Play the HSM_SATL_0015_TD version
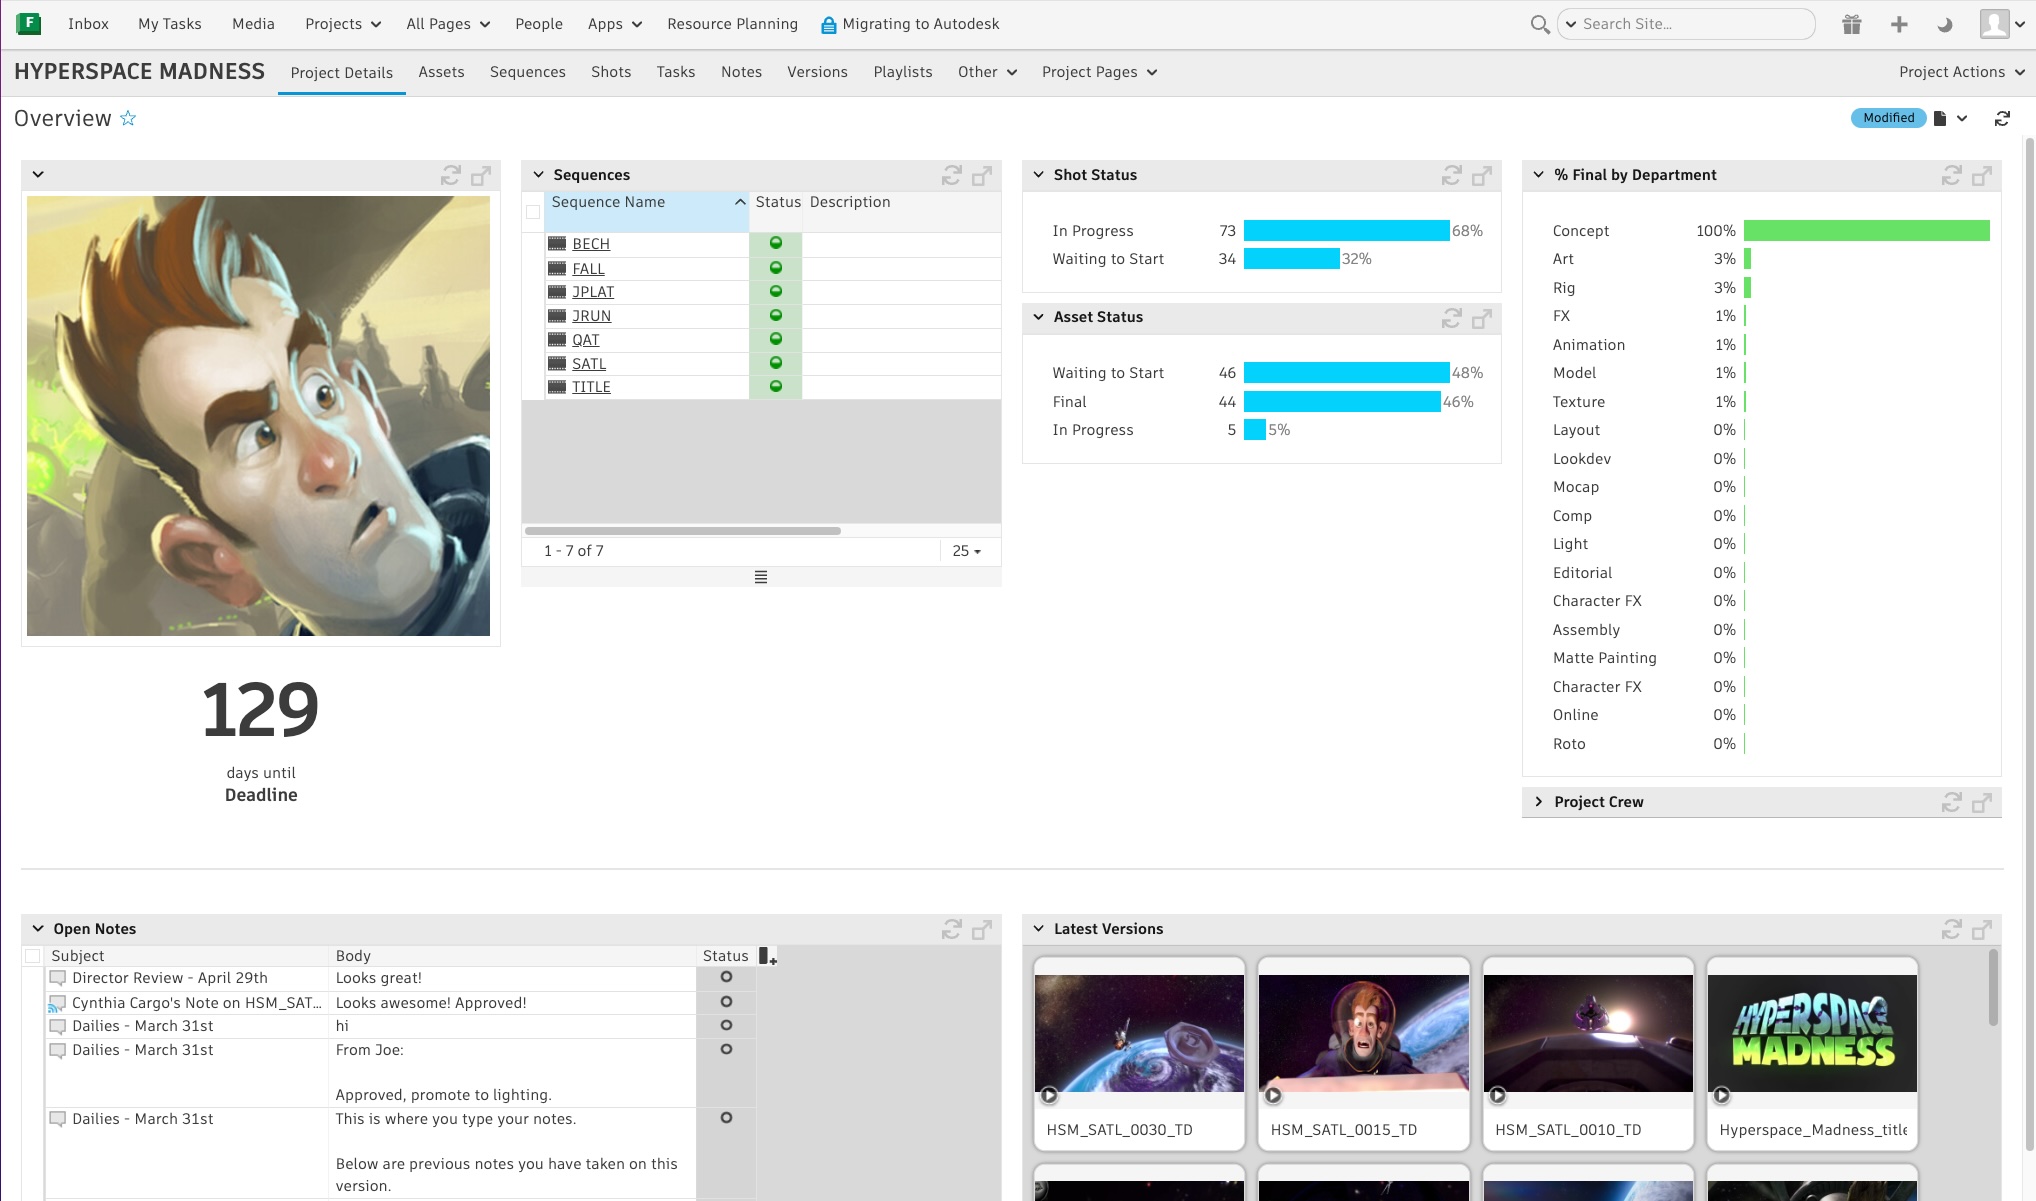Screen dimensions: 2036x1201 coord(1273,1095)
